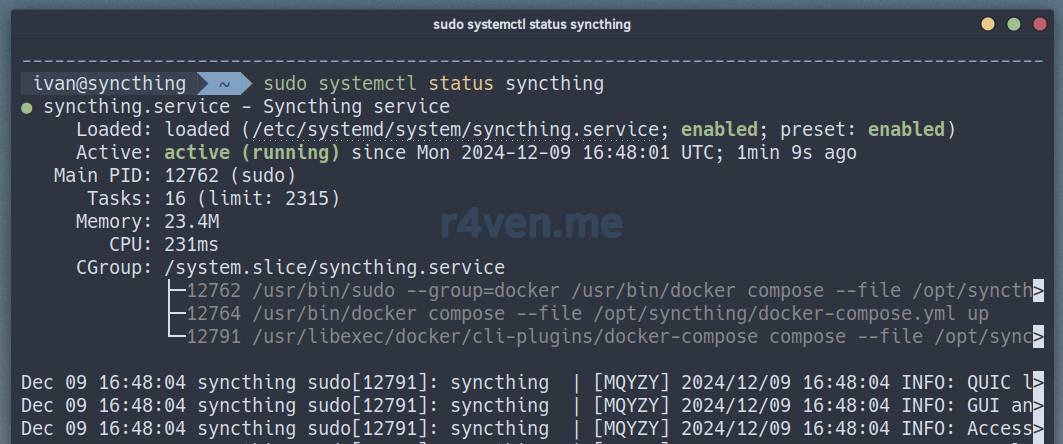The height and width of the screenshot is (444, 1063).
Task: Click the Main PID 12762 (sudo) value
Action: (230, 176)
